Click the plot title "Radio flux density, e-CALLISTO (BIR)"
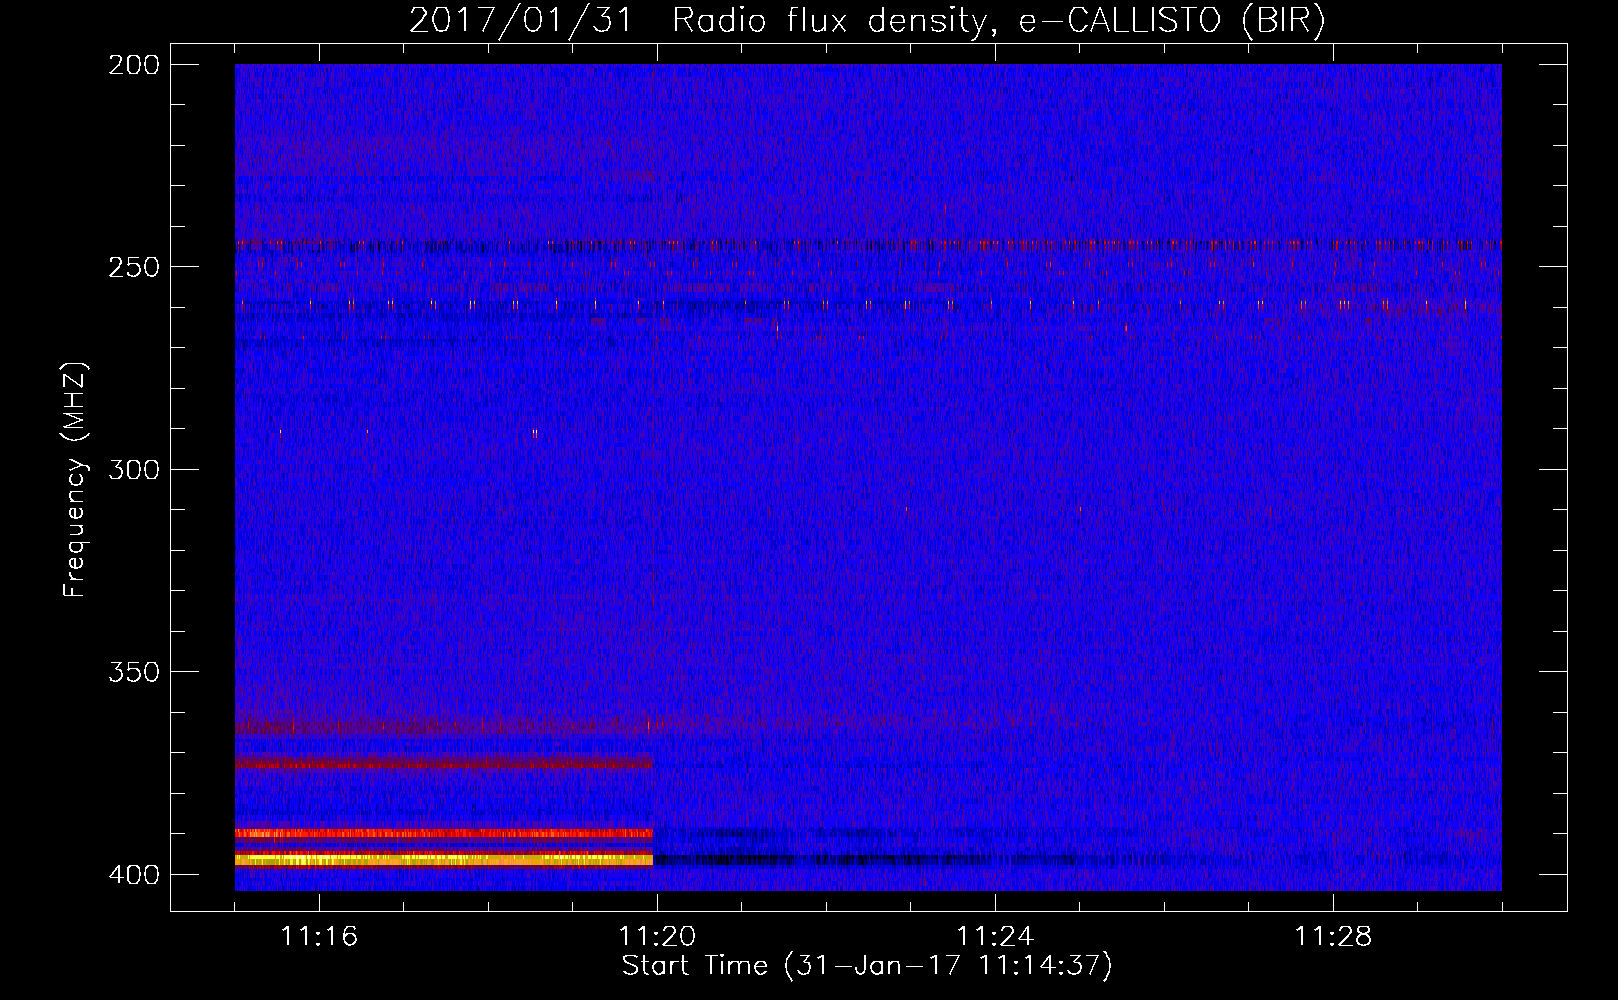 tap(999, 21)
